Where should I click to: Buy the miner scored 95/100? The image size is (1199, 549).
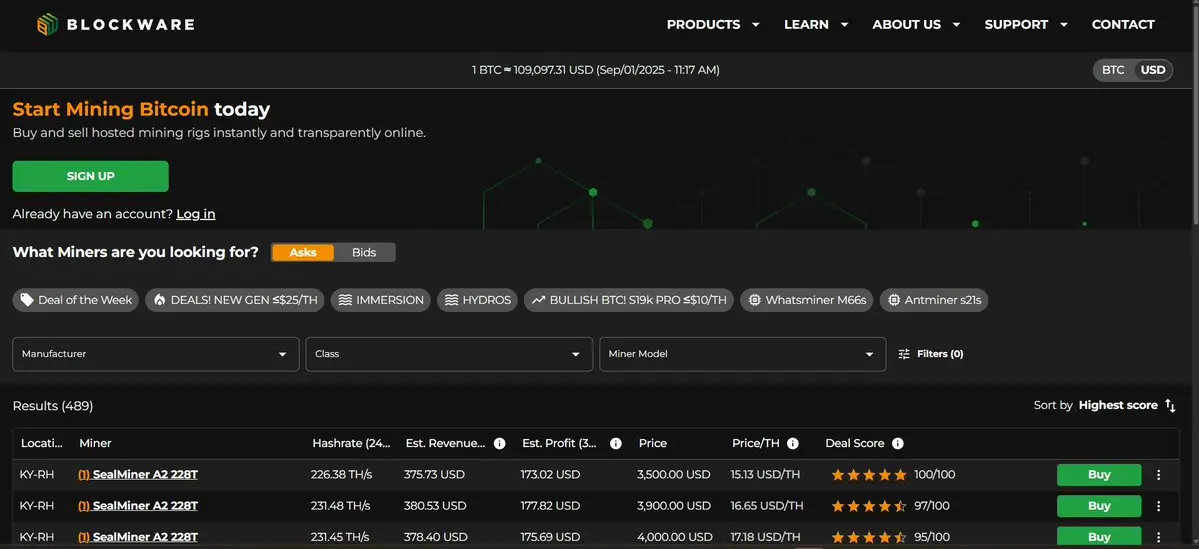click(x=1099, y=537)
